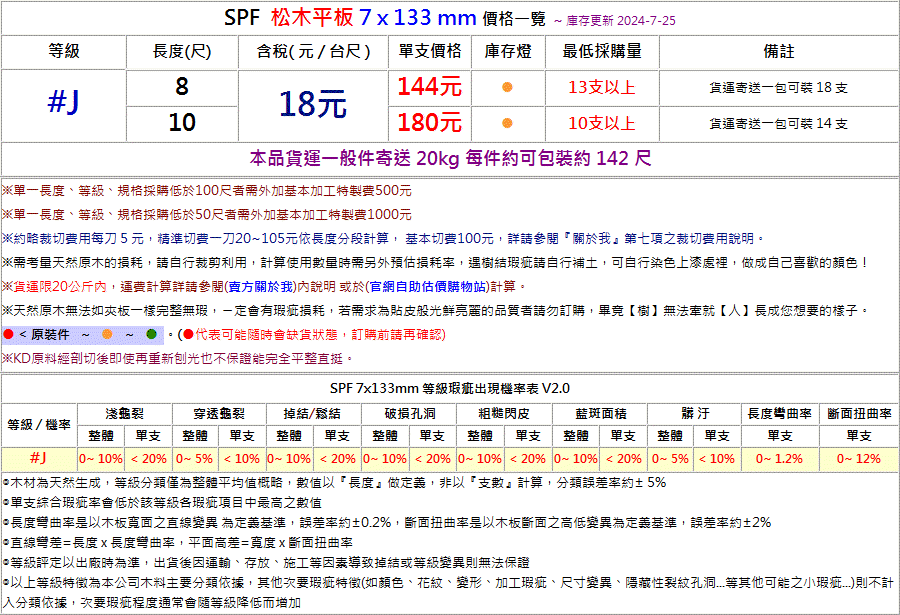
Task: Select the 單支價格 column header
Action: pyautogui.click(x=430, y=51)
